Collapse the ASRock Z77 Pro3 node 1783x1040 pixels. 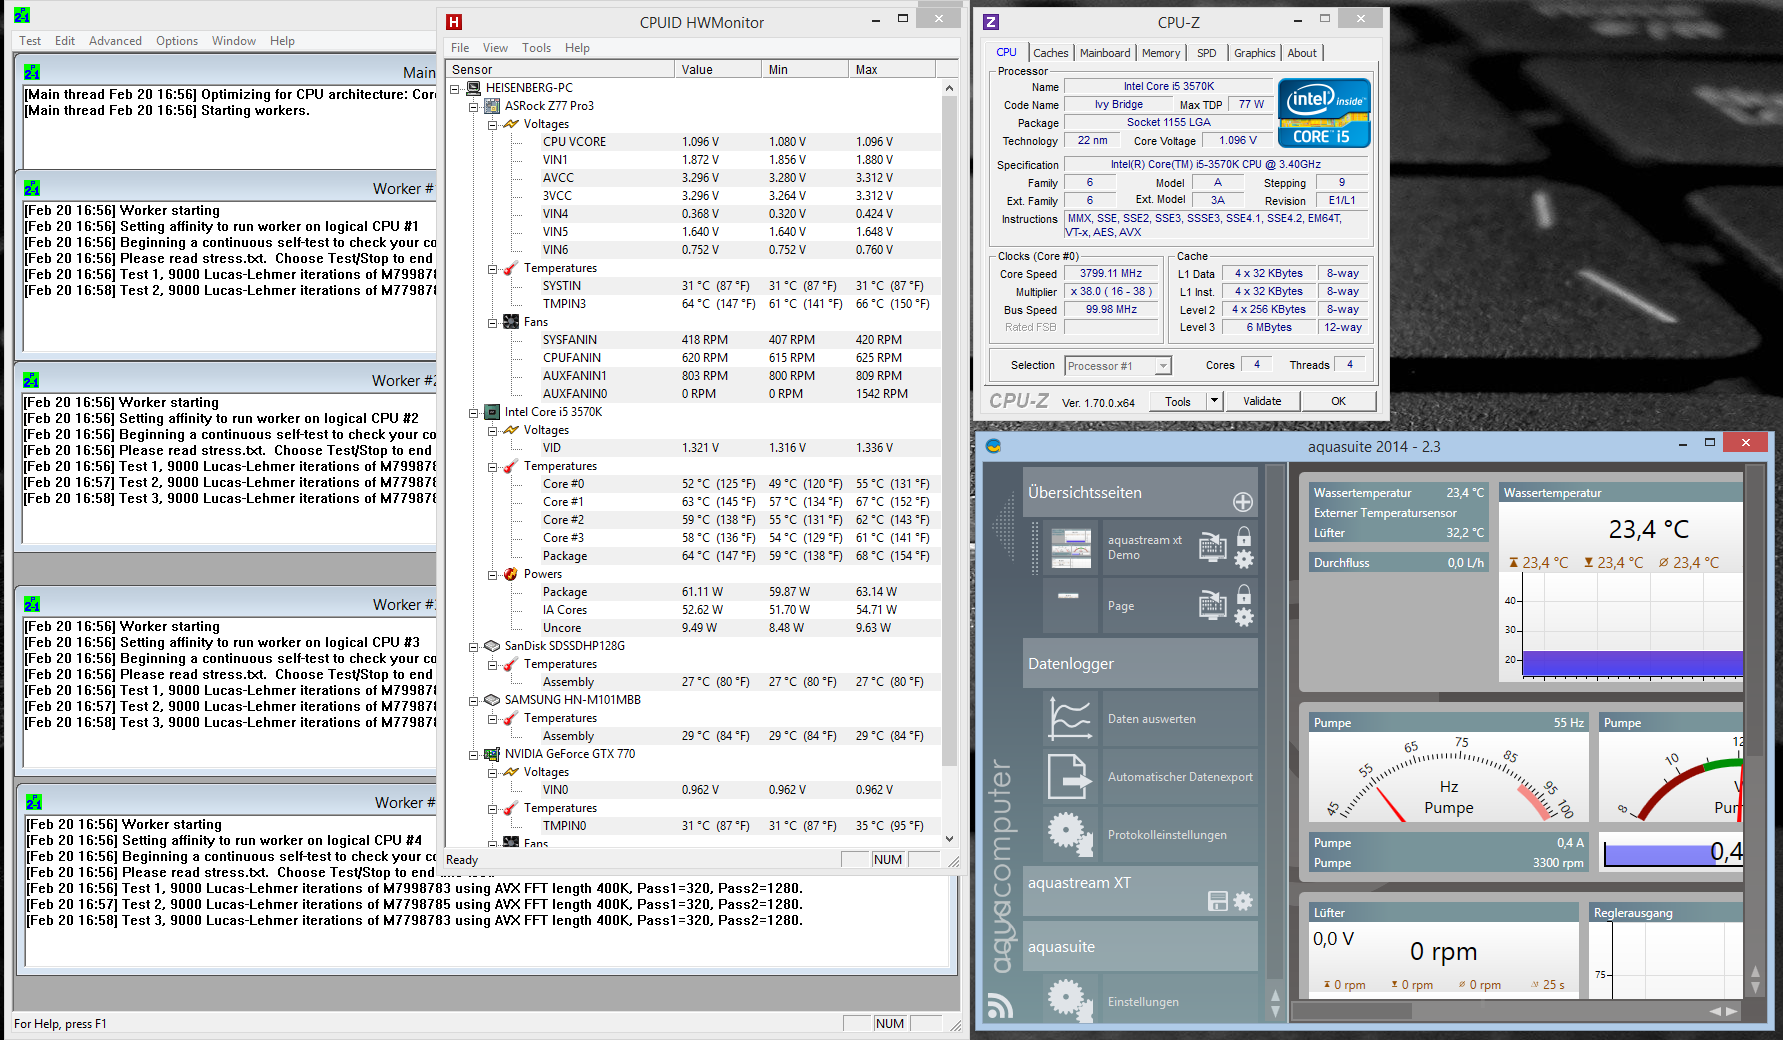tap(474, 106)
